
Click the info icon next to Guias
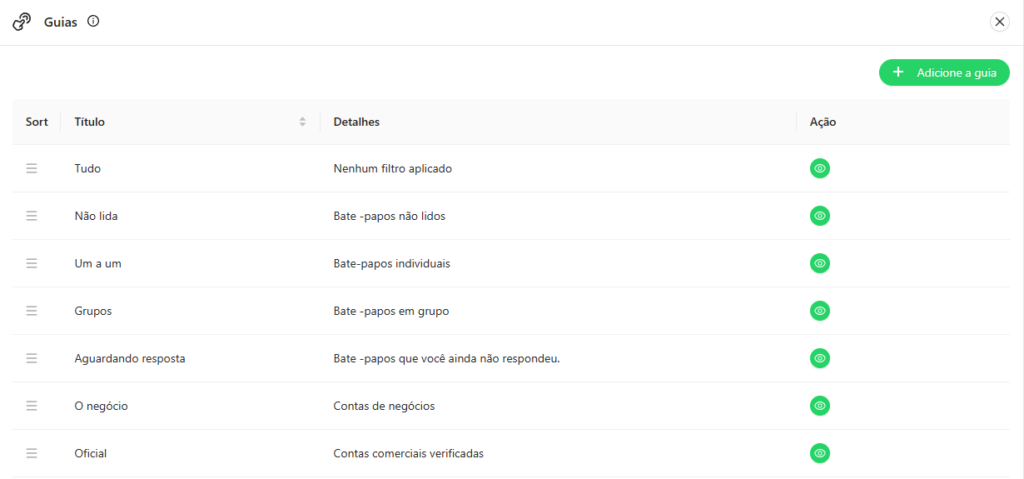[x=93, y=22]
